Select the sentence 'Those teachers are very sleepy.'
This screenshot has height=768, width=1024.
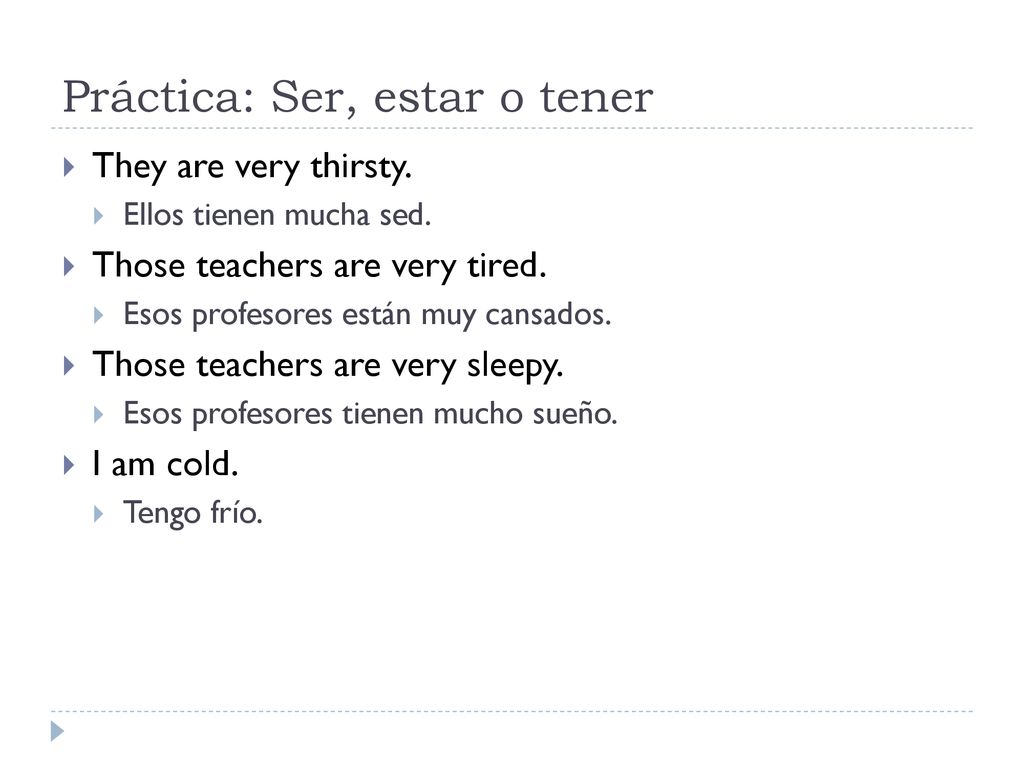click(328, 365)
